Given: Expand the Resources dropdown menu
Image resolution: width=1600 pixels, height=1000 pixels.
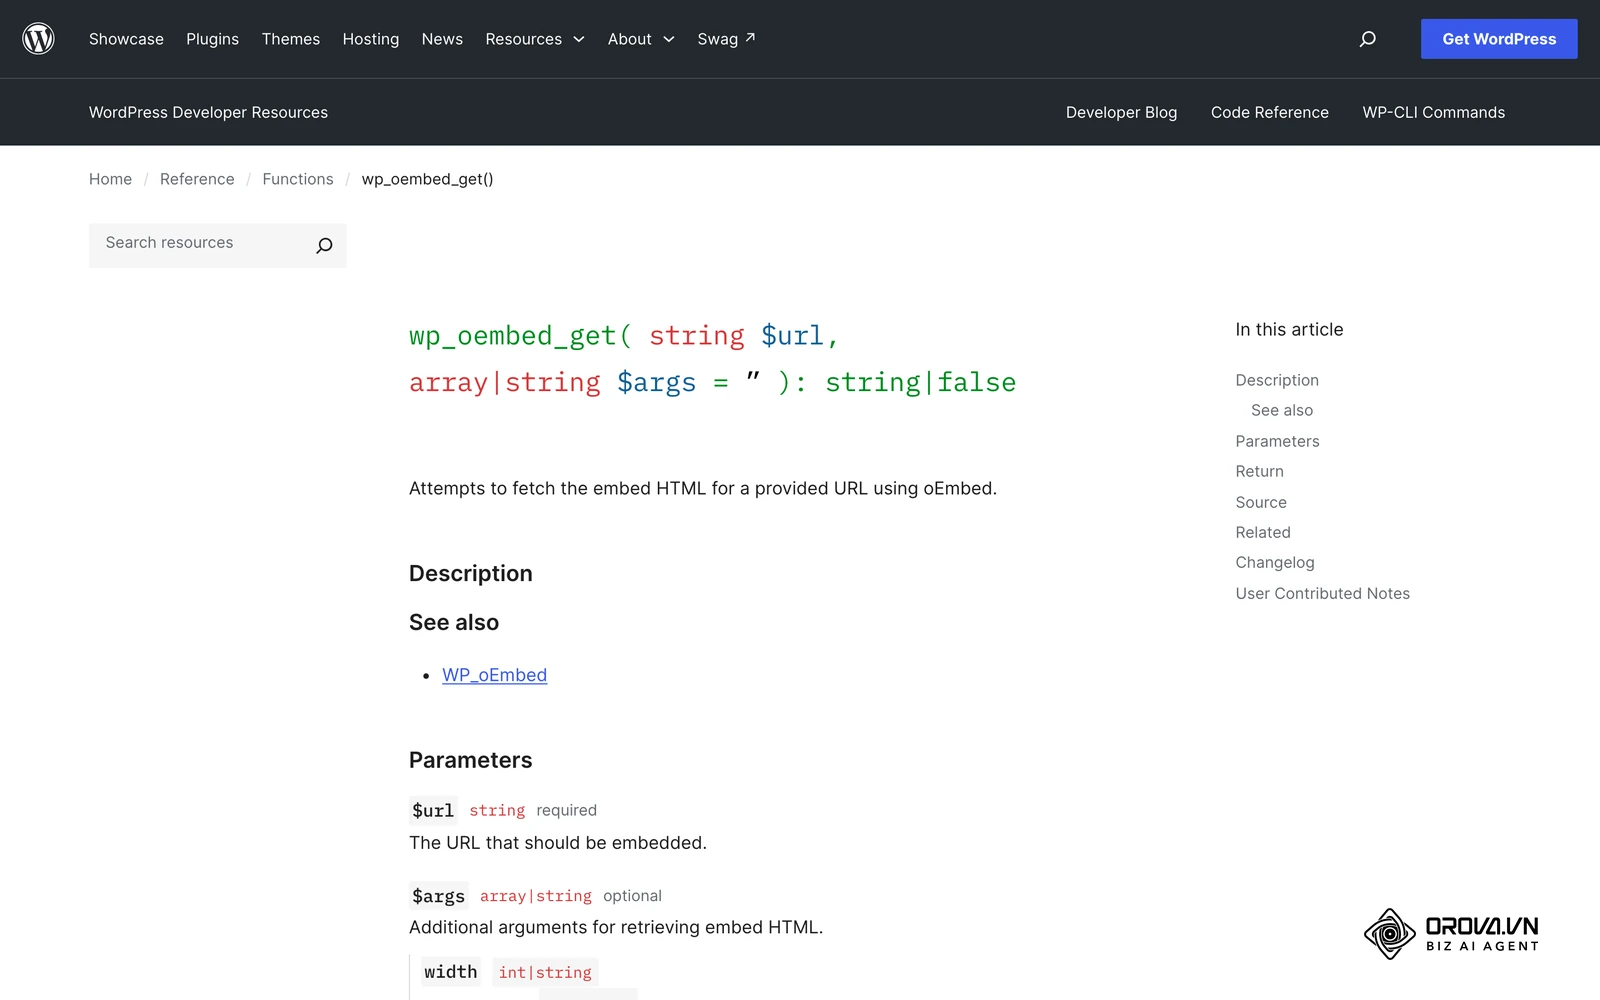Looking at the screenshot, I should (535, 39).
